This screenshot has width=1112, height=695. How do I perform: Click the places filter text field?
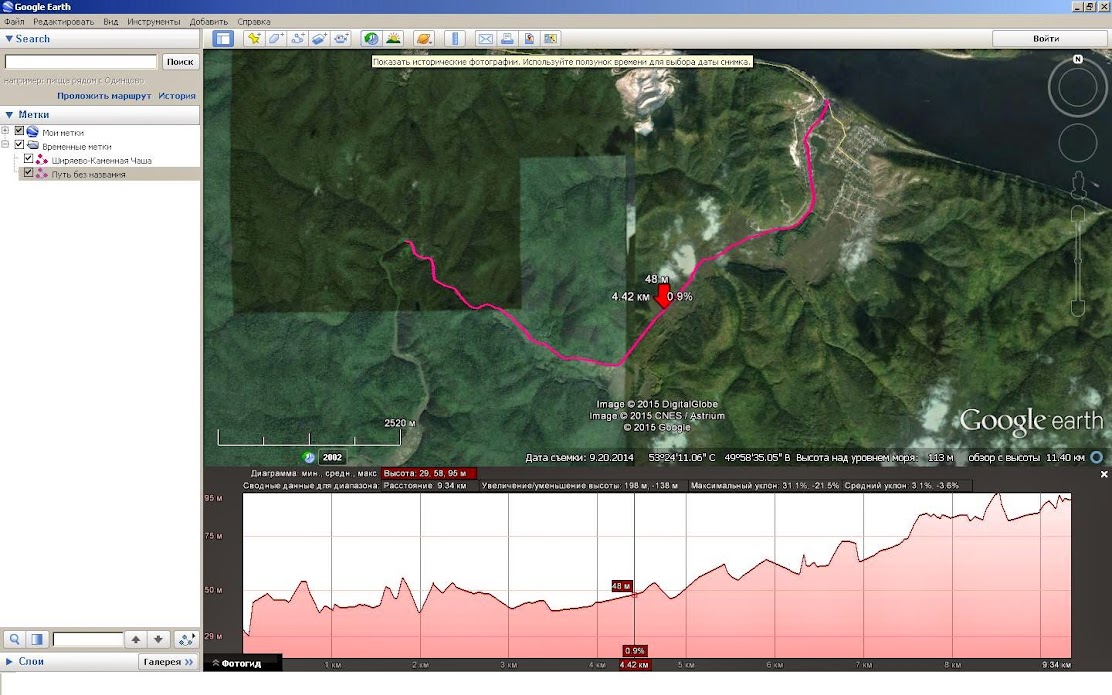(x=88, y=640)
